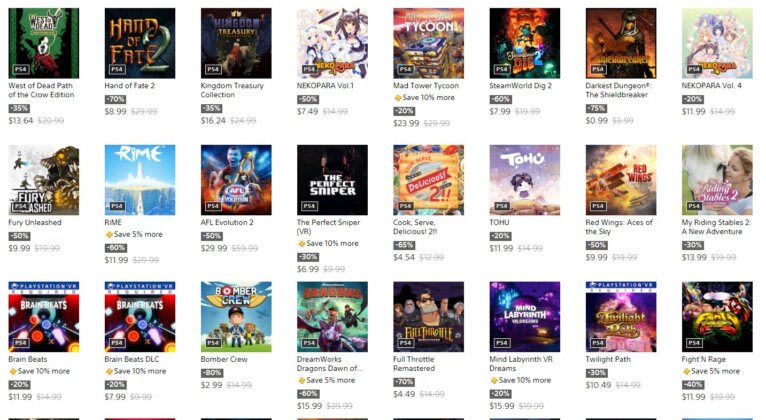Open the Fight'N Rage cover thumbnail

(717, 316)
